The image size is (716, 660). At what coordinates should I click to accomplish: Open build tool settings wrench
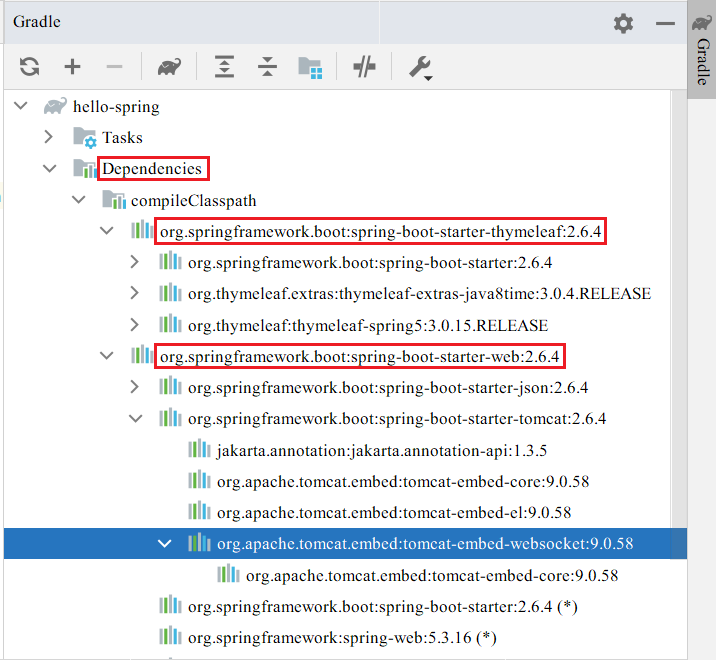pyautogui.click(x=421, y=68)
